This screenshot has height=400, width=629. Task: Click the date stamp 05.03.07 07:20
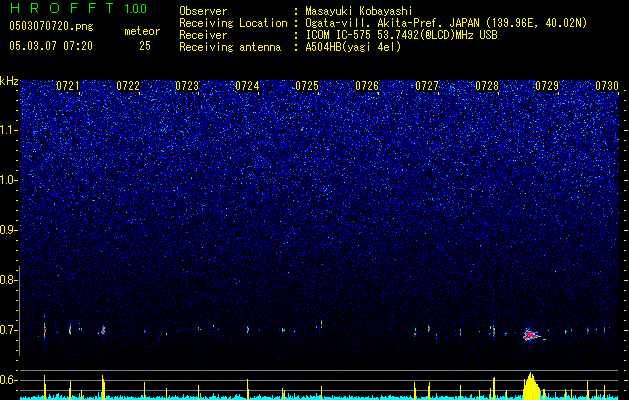[x=51, y=46]
